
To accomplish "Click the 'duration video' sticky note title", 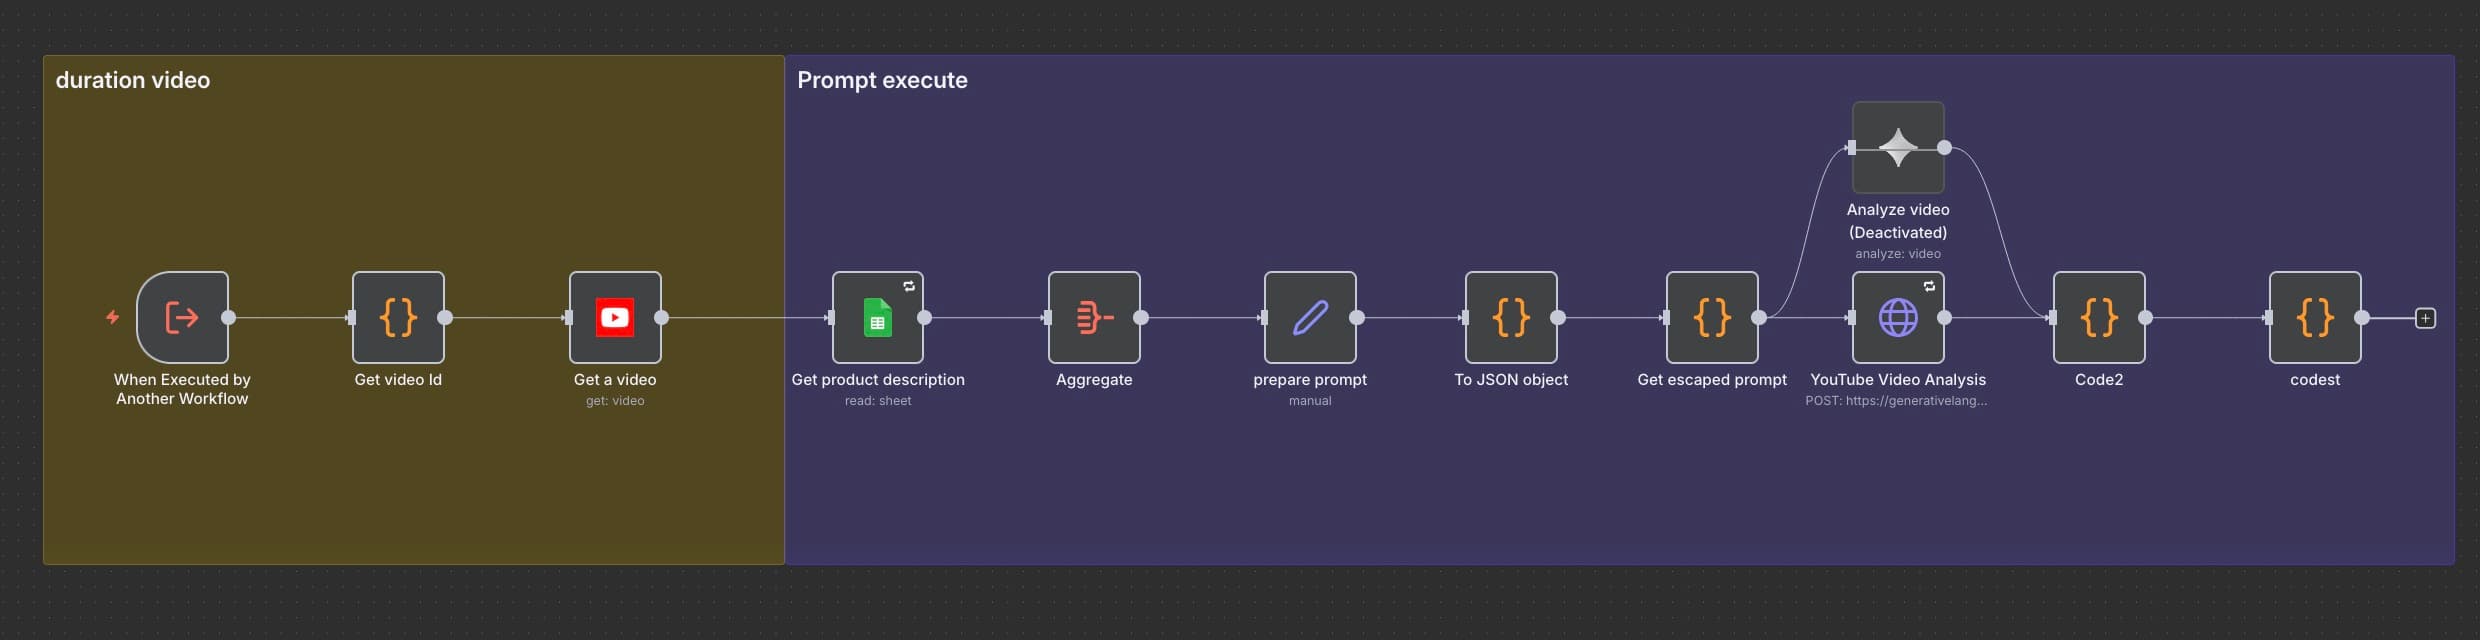I will pyautogui.click(x=133, y=80).
